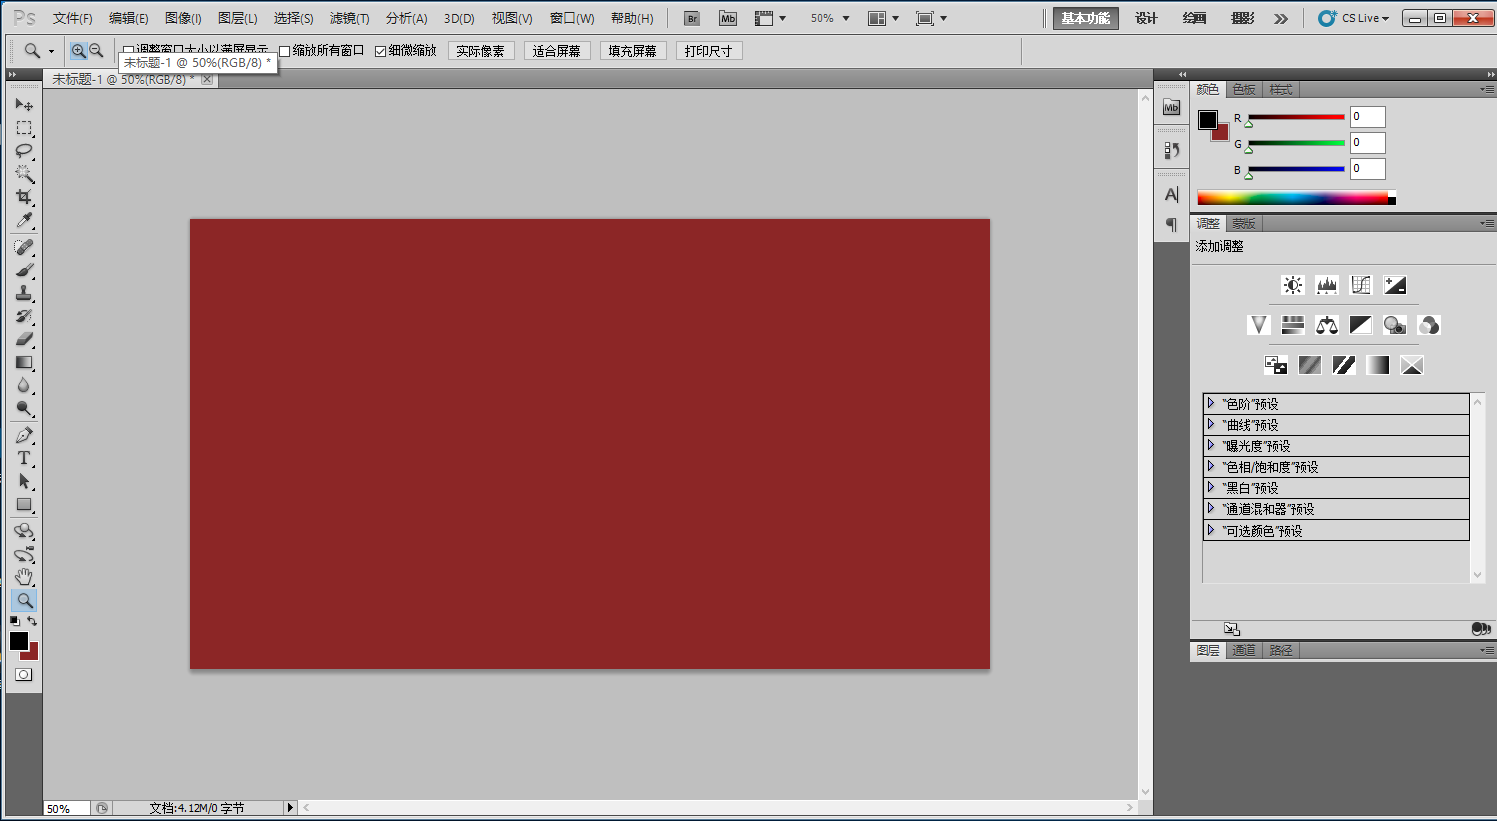This screenshot has height=821, width=1497.
Task: Click the 实际像素 button
Action: pyautogui.click(x=480, y=51)
